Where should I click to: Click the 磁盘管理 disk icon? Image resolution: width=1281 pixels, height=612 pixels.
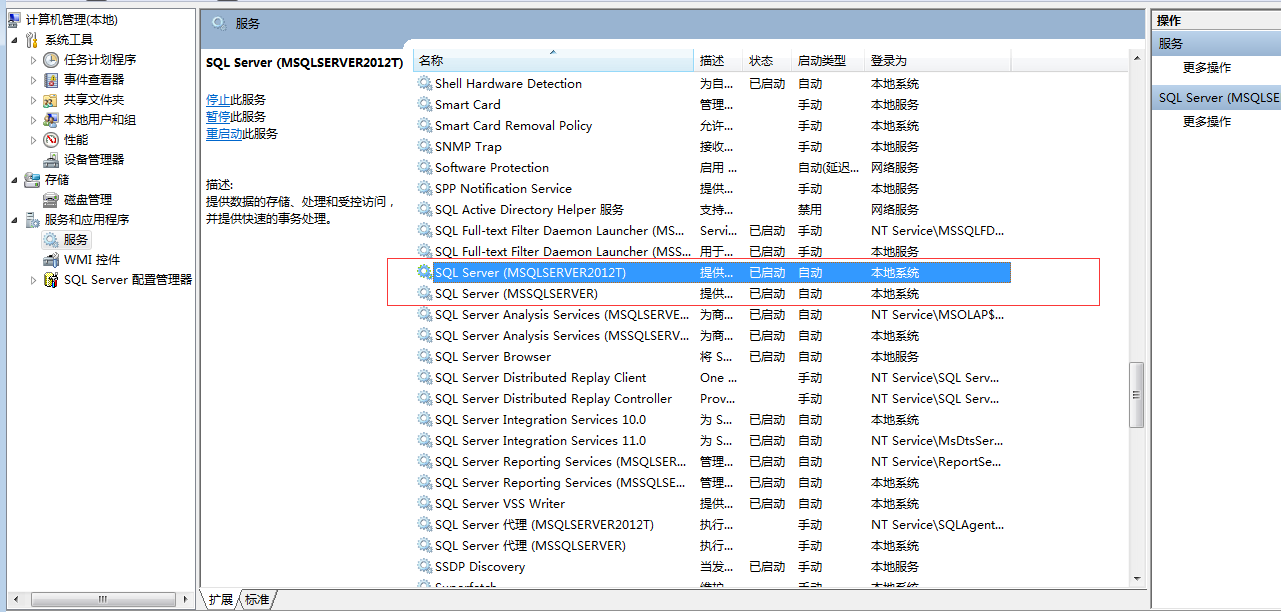(51, 200)
